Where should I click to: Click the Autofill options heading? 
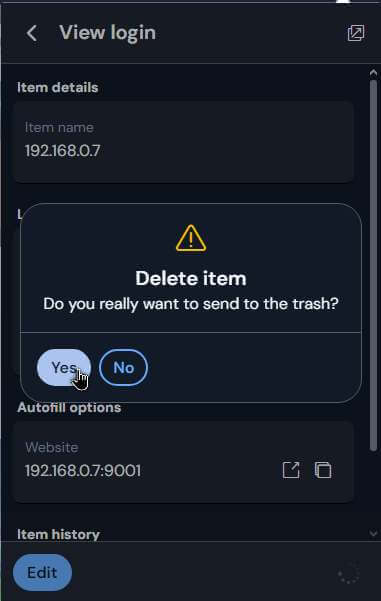point(69,407)
